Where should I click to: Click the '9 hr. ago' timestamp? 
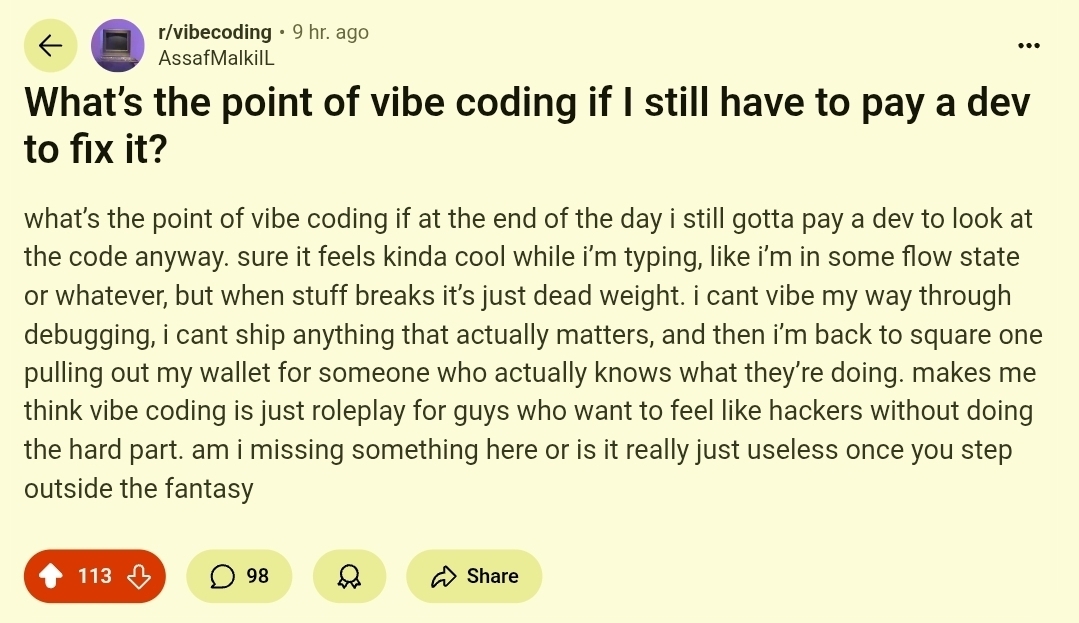click(330, 32)
